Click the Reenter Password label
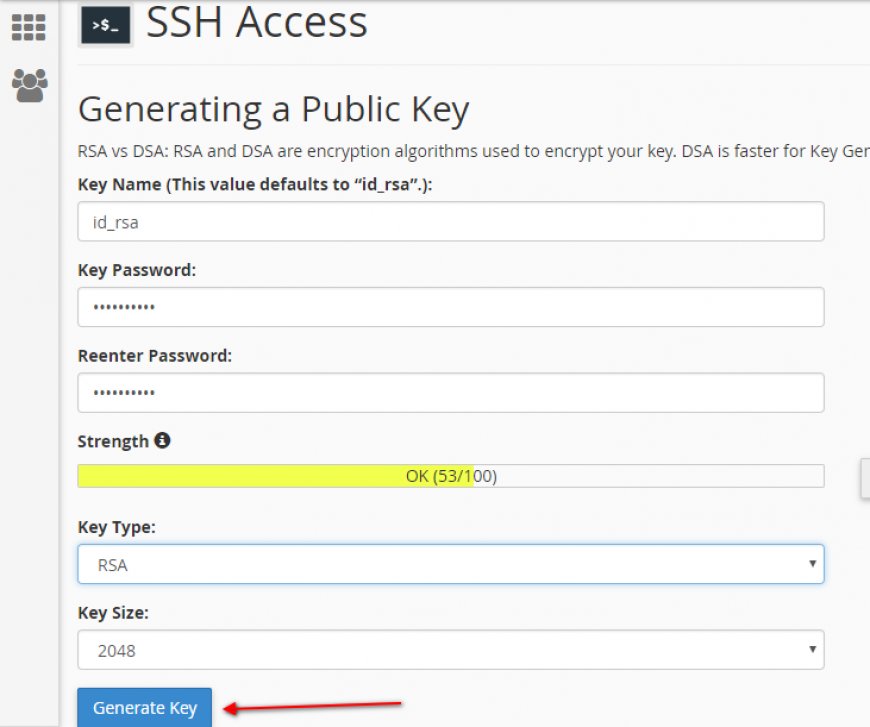The width and height of the screenshot is (870, 727). pos(154,356)
